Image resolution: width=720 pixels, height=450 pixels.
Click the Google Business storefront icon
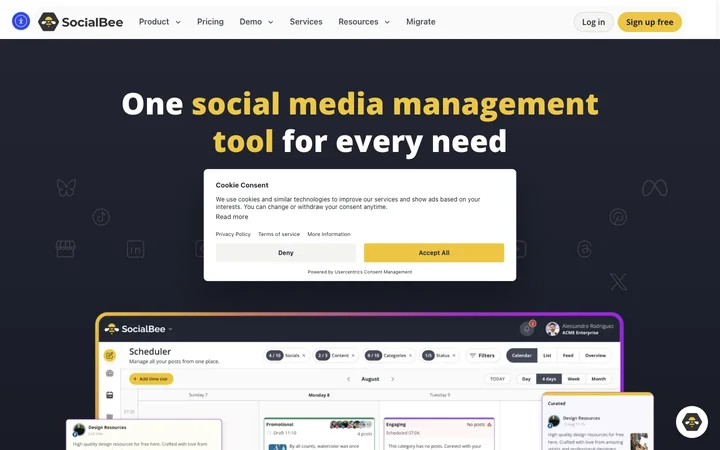[65, 249]
